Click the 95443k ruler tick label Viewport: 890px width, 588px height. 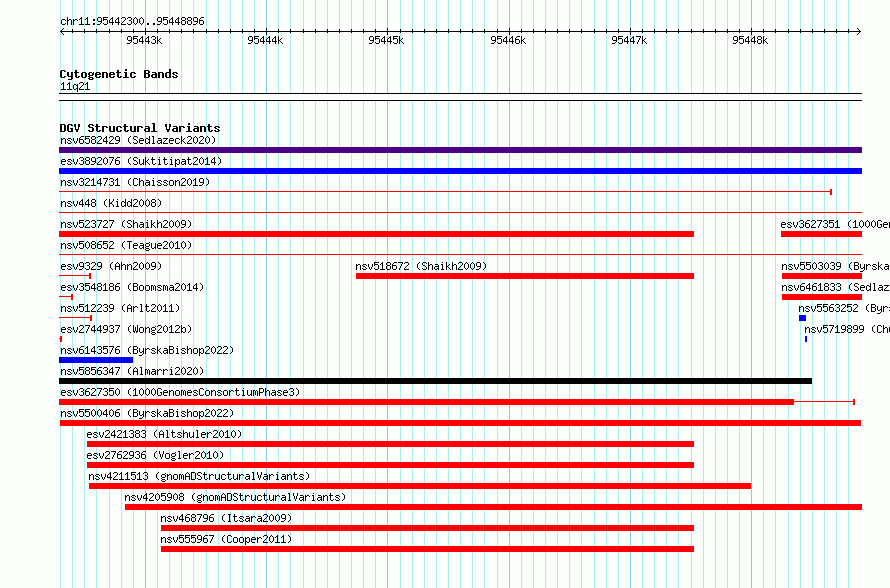pyautogui.click(x=144, y=40)
